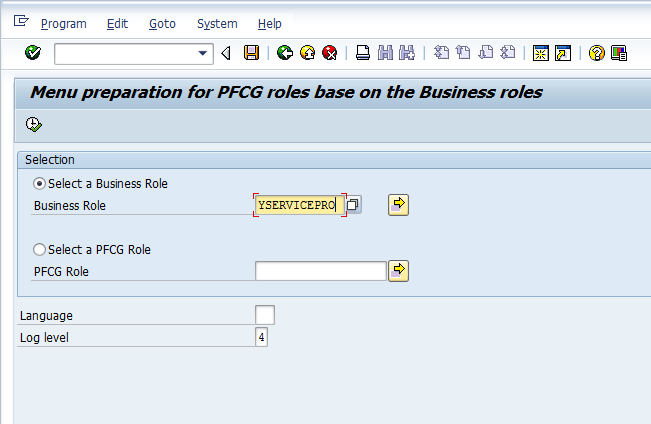This screenshot has width=651, height=424.
Task: Click the yellow Exit up-arrow icon
Action: tap(307, 53)
